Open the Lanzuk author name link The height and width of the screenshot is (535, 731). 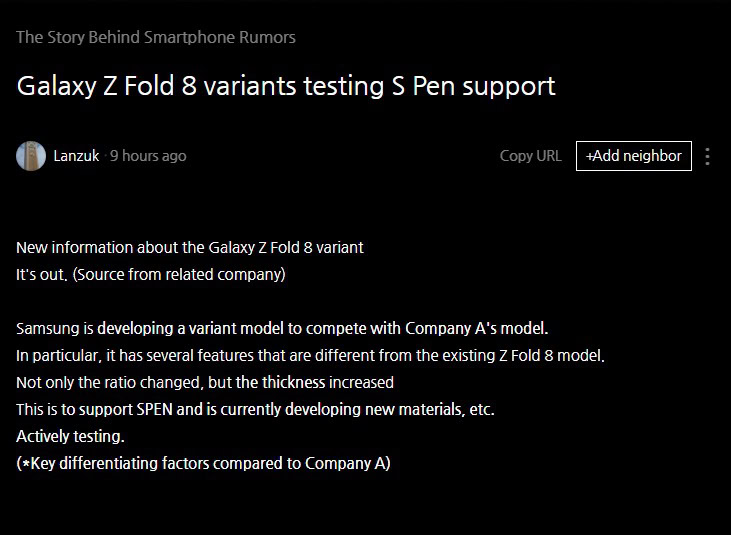pyautogui.click(x=76, y=156)
